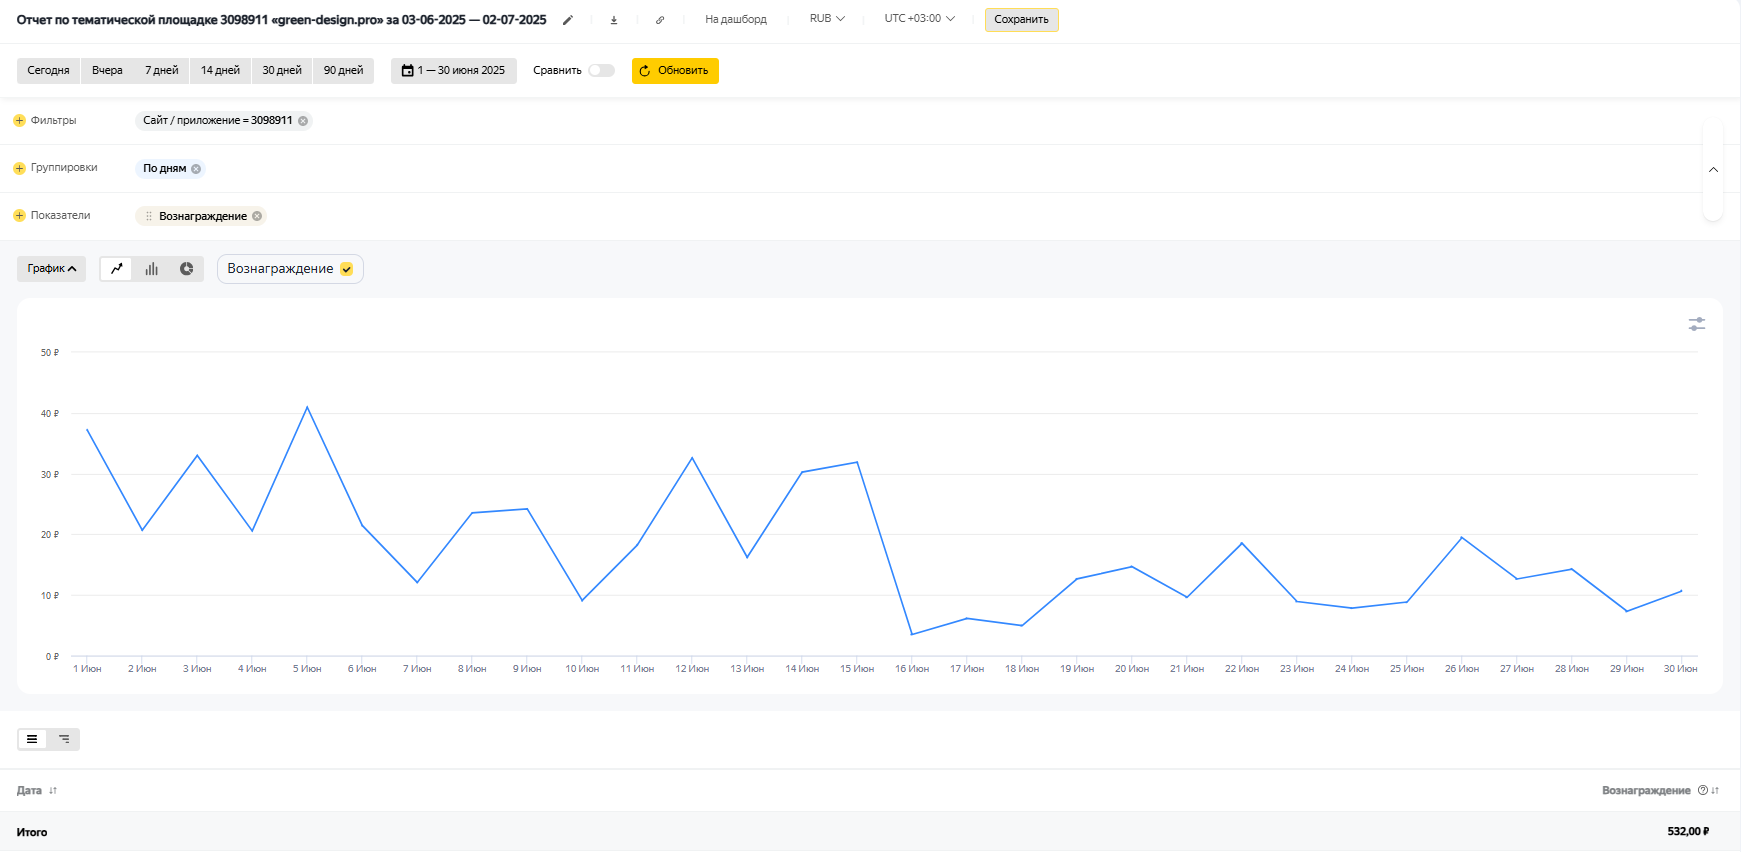Toggle the Сравнить switch
Viewport: 1741px width, 852px height.
point(601,71)
